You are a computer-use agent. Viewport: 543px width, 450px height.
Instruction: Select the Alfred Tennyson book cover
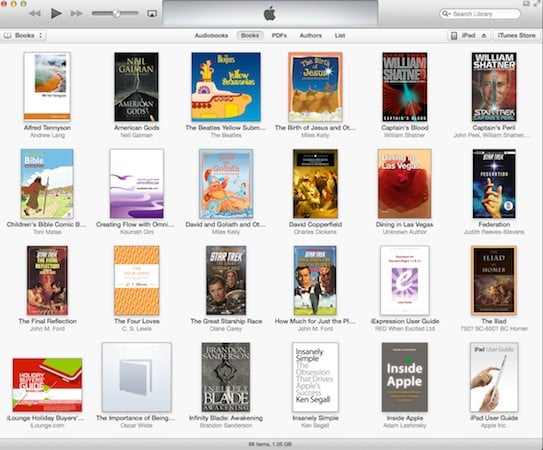[47, 86]
